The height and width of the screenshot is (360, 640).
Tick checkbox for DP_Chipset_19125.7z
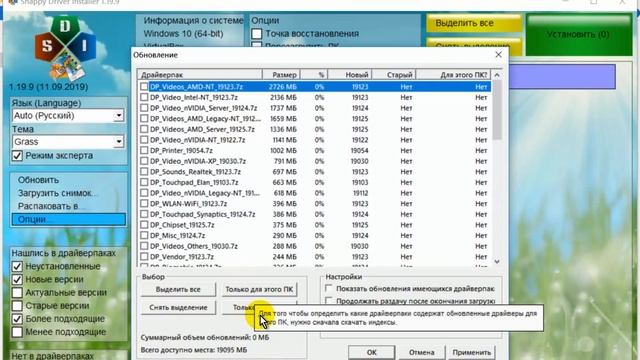pyautogui.click(x=144, y=224)
